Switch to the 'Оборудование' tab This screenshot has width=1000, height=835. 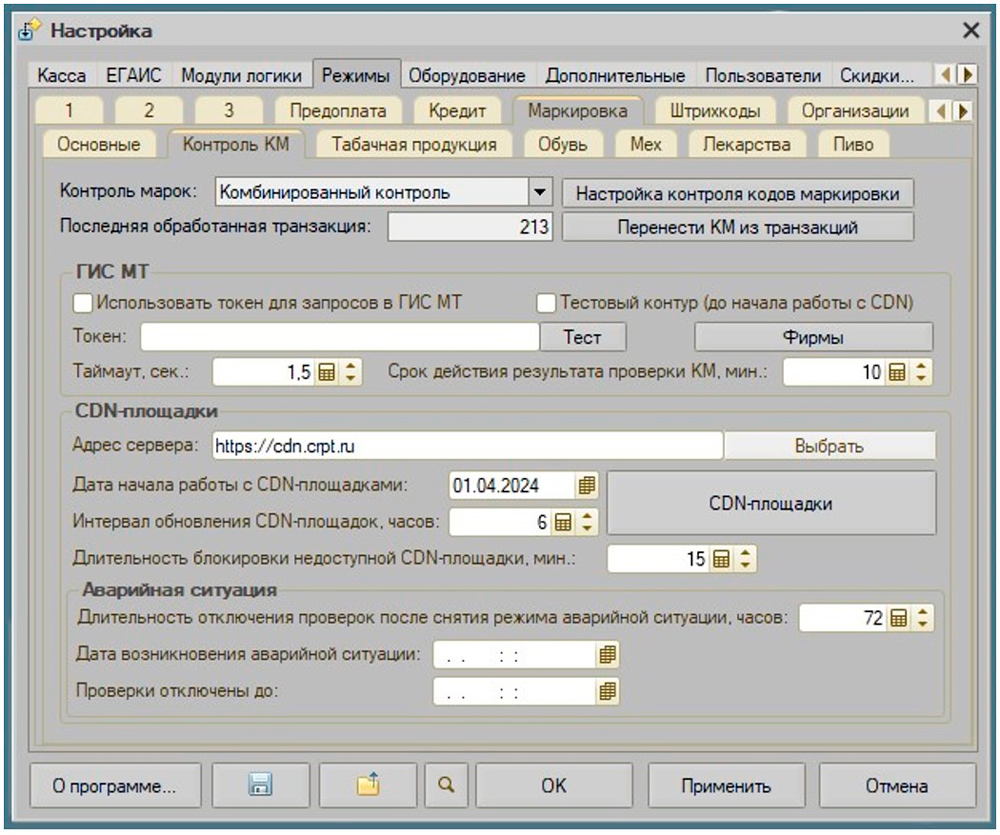point(466,75)
